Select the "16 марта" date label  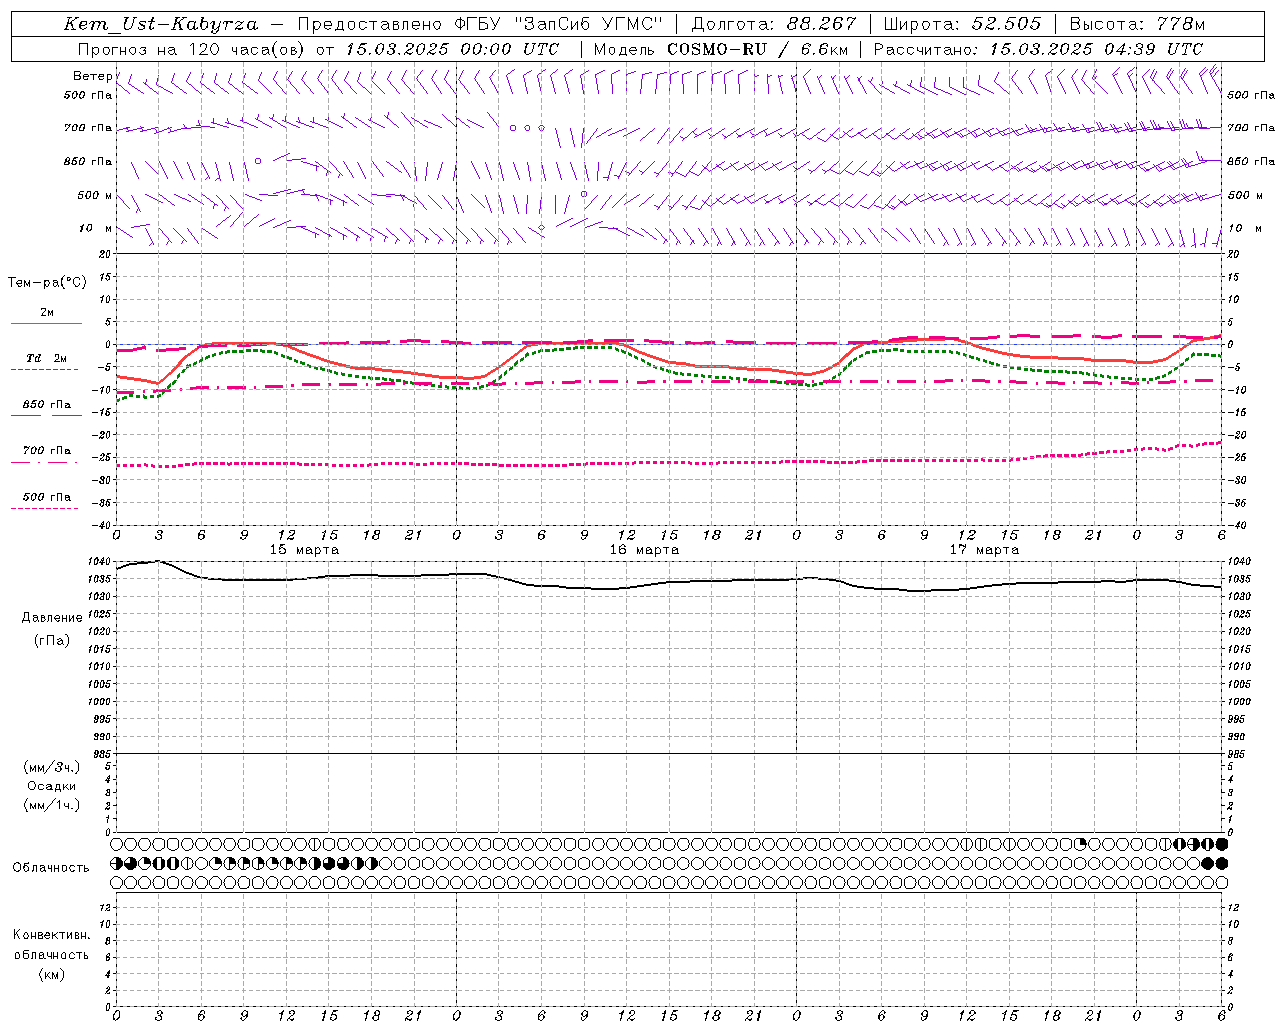(x=644, y=550)
